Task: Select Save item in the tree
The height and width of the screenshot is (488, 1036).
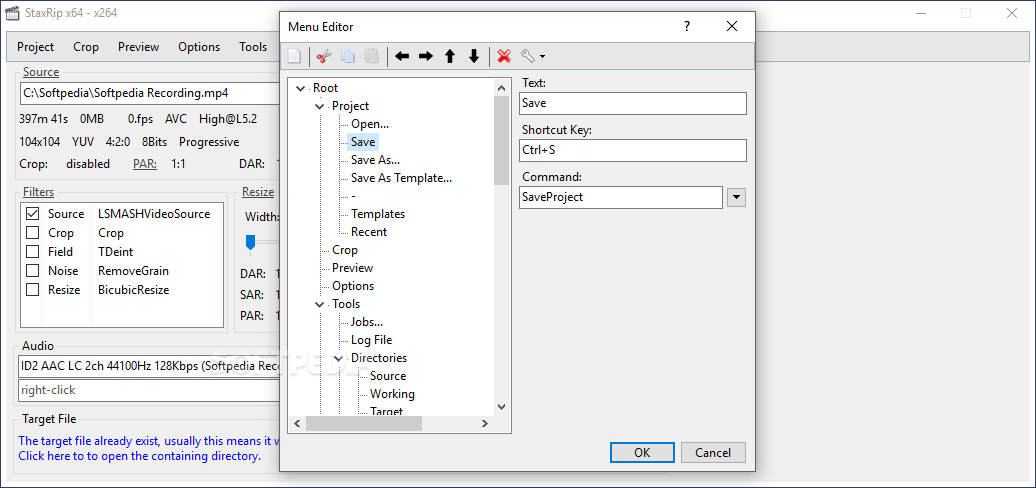Action: [x=363, y=141]
